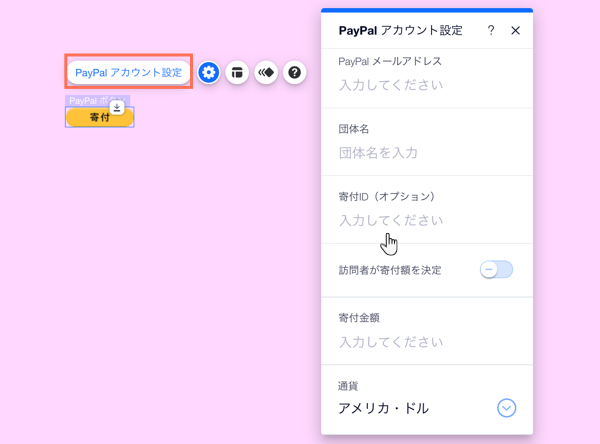600x444 pixels.
Task: Click the blue gear settings icon
Action: [x=209, y=72]
